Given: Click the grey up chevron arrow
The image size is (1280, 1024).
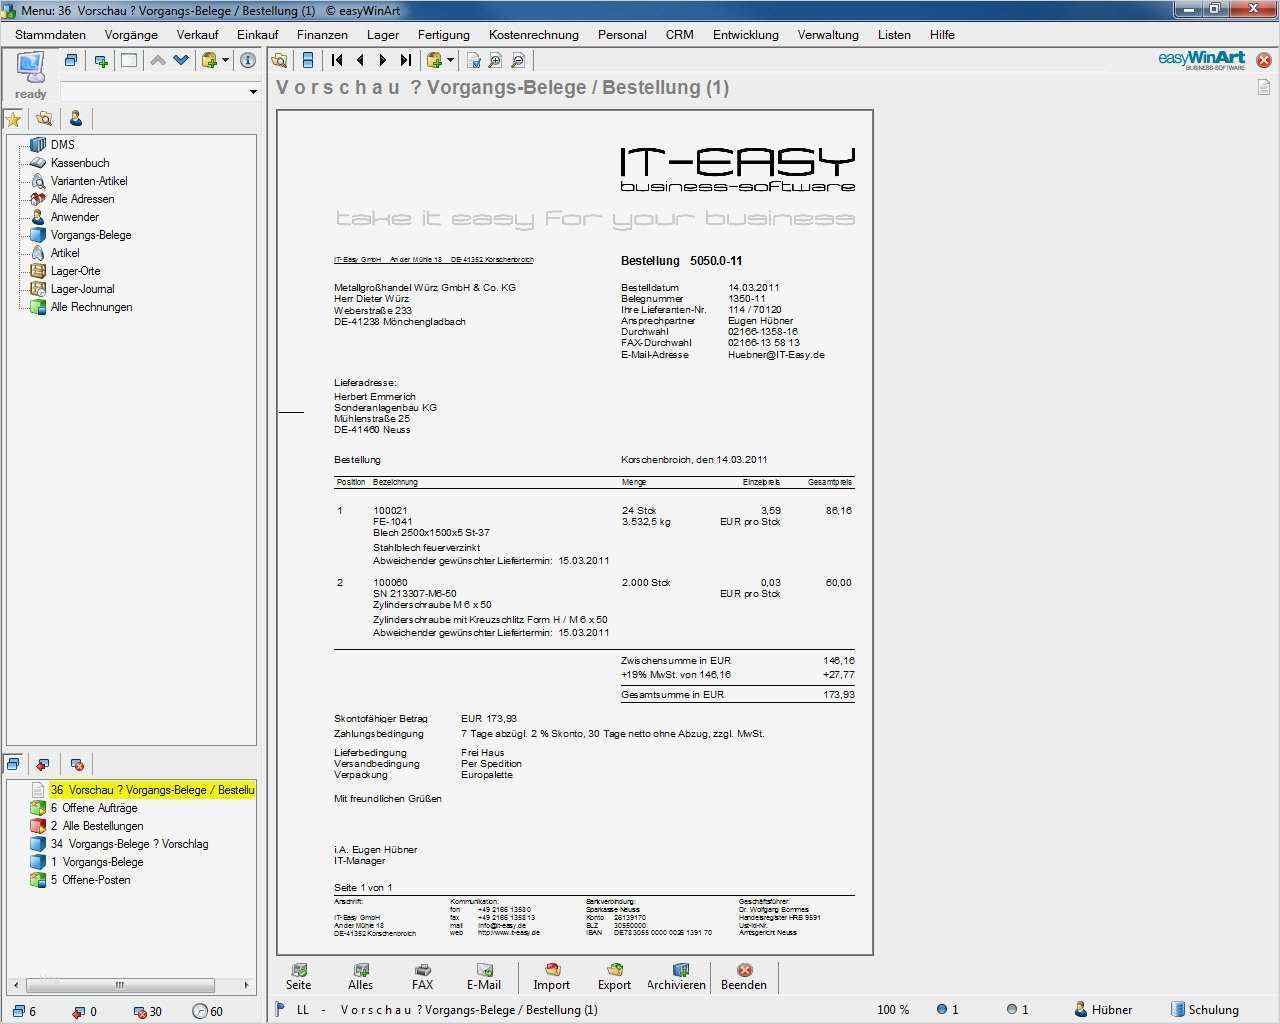Looking at the screenshot, I should click(x=158, y=61).
